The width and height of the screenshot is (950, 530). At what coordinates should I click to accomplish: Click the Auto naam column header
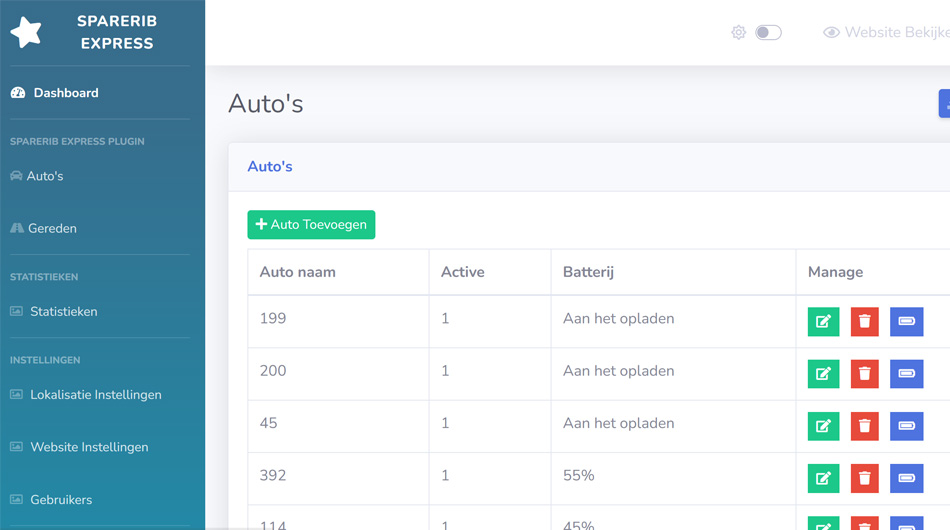[298, 272]
